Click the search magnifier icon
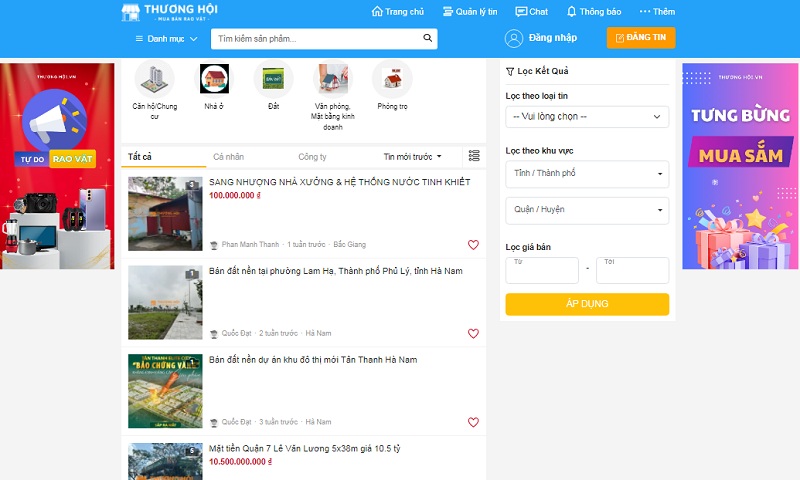Image resolution: width=800 pixels, height=480 pixels. pyautogui.click(x=428, y=38)
